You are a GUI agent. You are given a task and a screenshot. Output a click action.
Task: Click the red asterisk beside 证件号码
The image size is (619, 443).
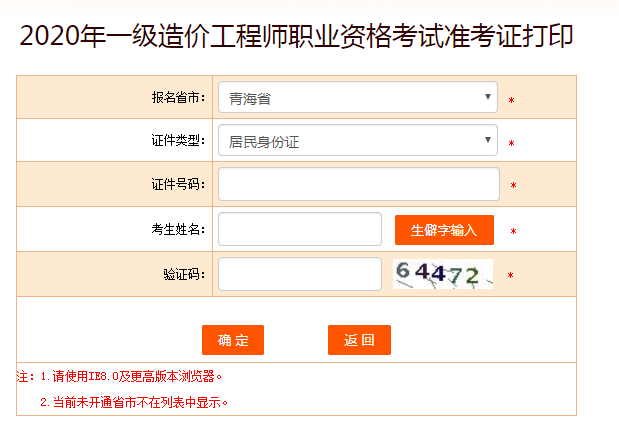[x=513, y=186]
